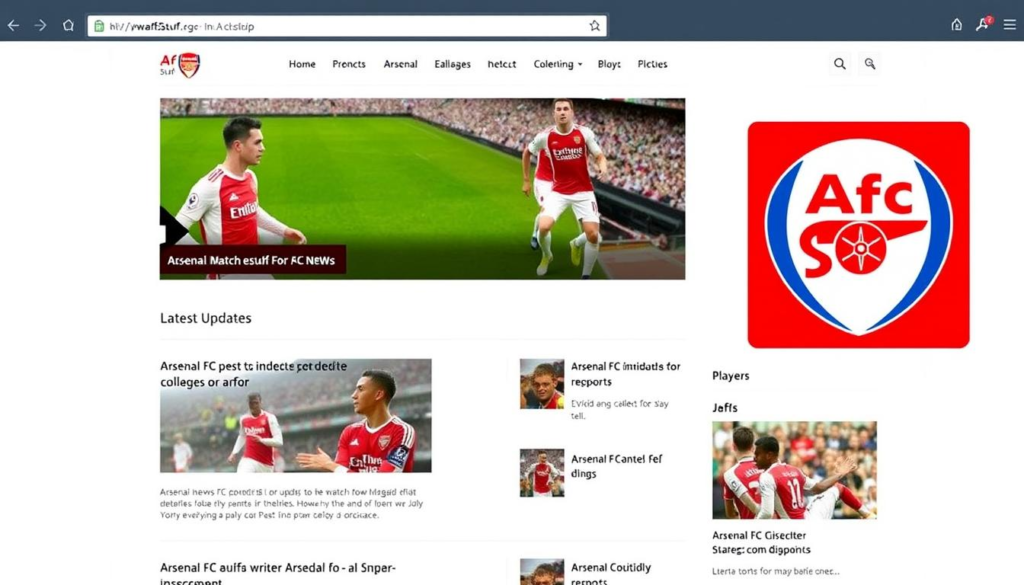
Task: Click the large AFC logo banner
Action: click(858, 235)
